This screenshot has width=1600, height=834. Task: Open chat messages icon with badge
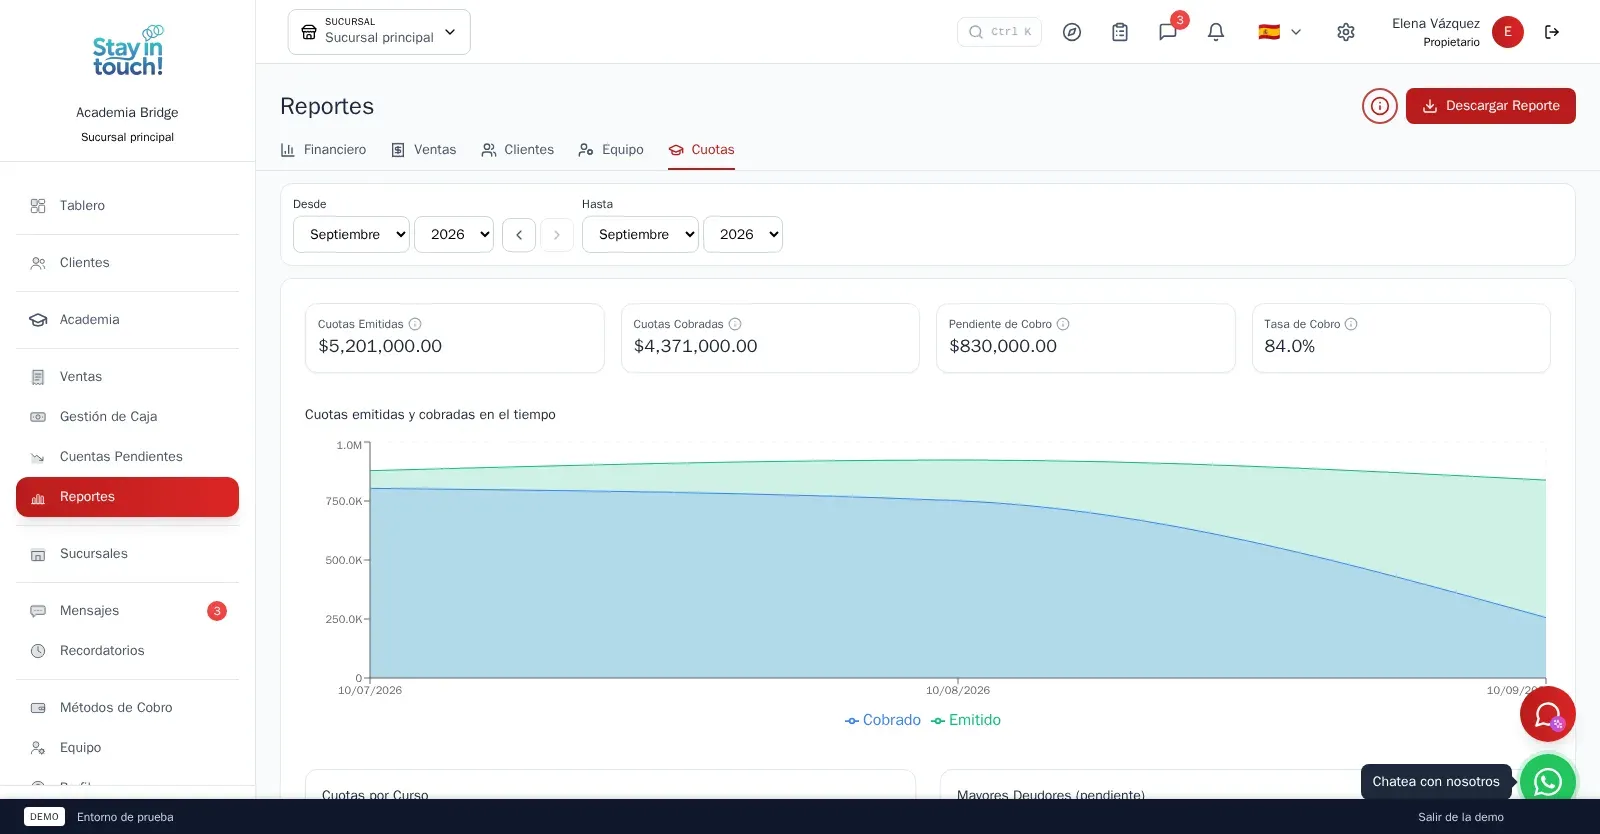click(x=1168, y=32)
